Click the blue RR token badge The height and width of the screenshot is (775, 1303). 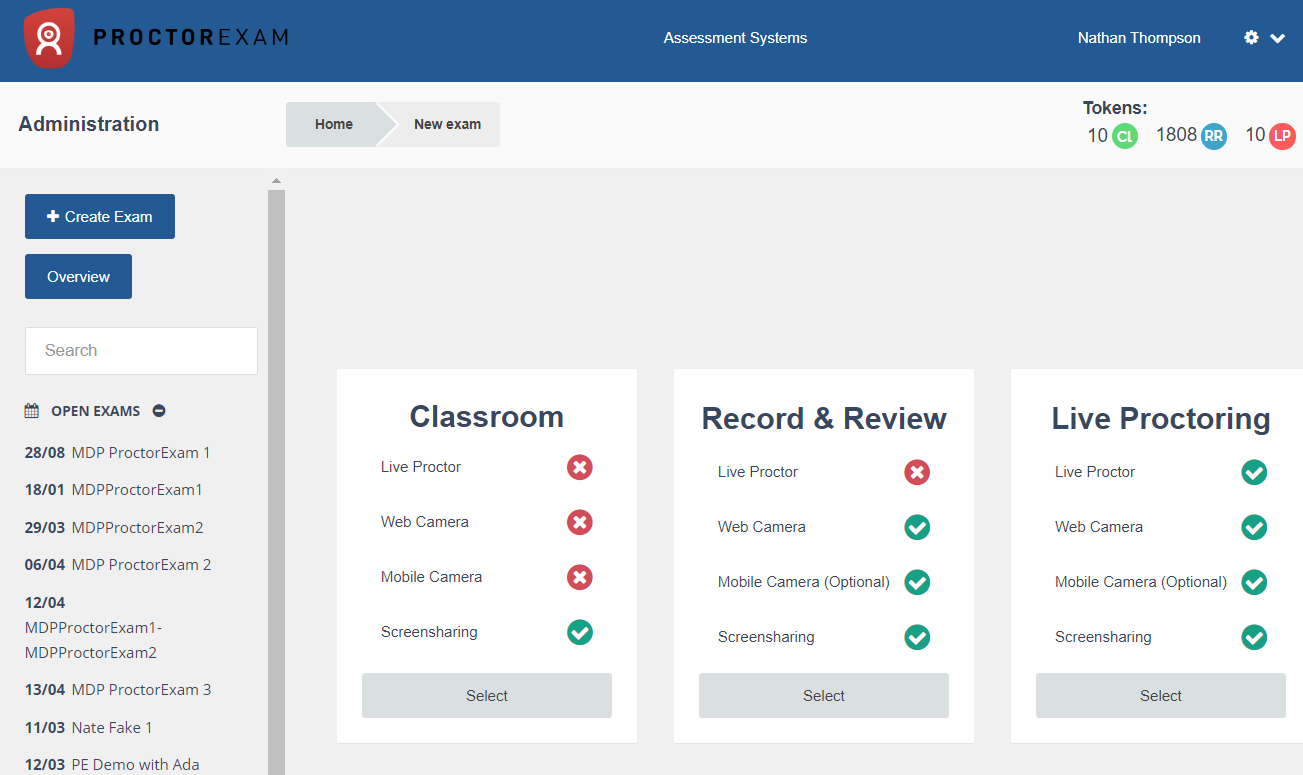pyautogui.click(x=1214, y=136)
